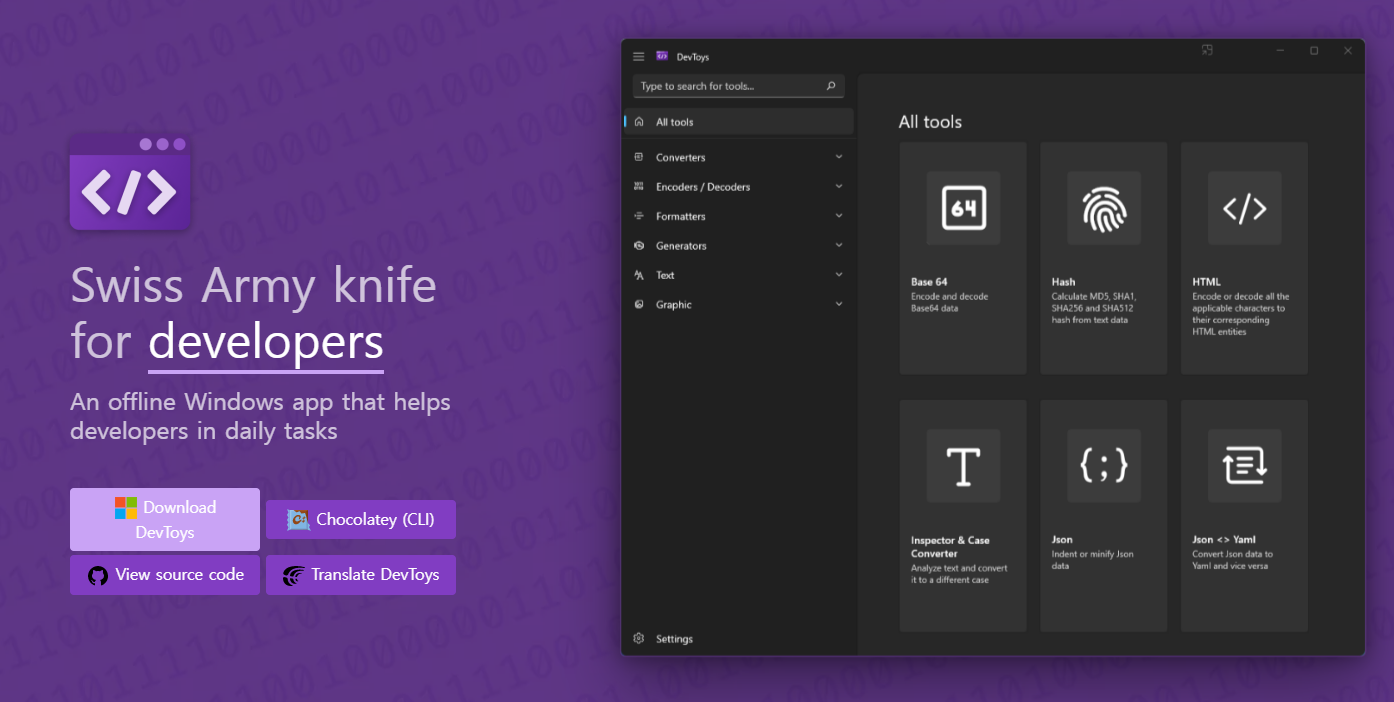Click the compact overlay icon in title bar
The height and width of the screenshot is (702, 1394).
pyautogui.click(x=1207, y=50)
